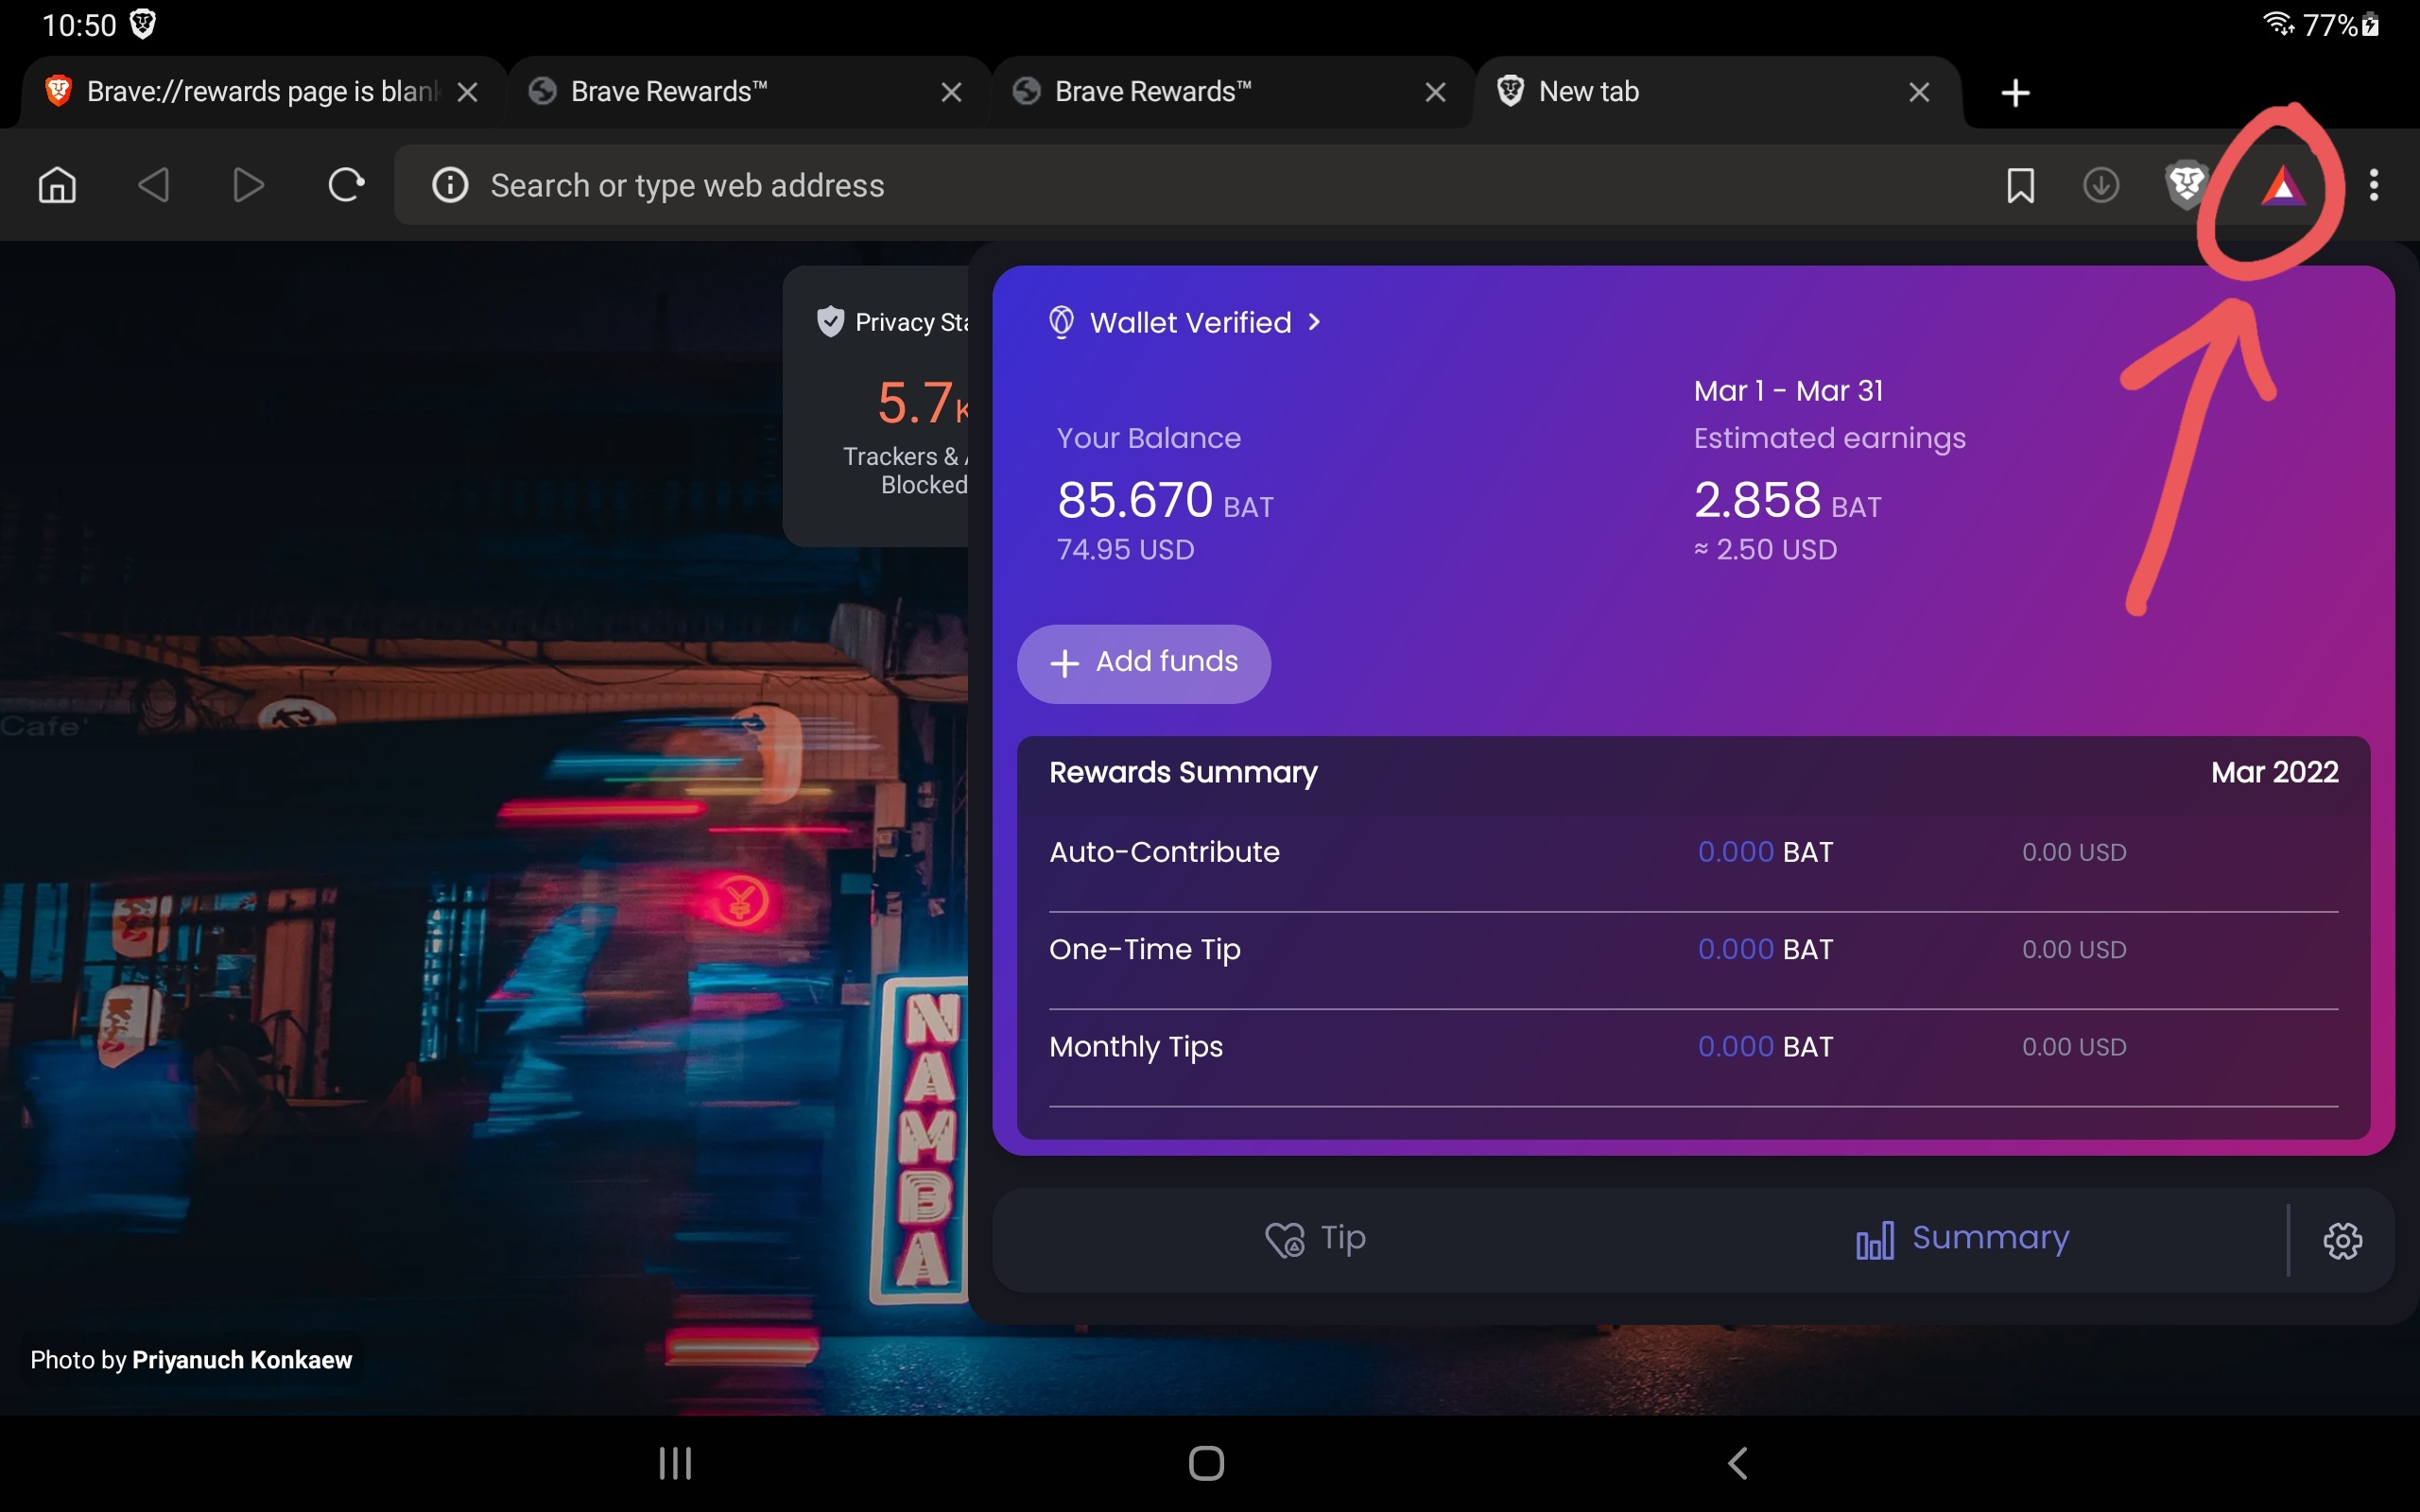2420x1512 pixels.
Task: Navigate back with the left arrow
Action: click(x=153, y=185)
